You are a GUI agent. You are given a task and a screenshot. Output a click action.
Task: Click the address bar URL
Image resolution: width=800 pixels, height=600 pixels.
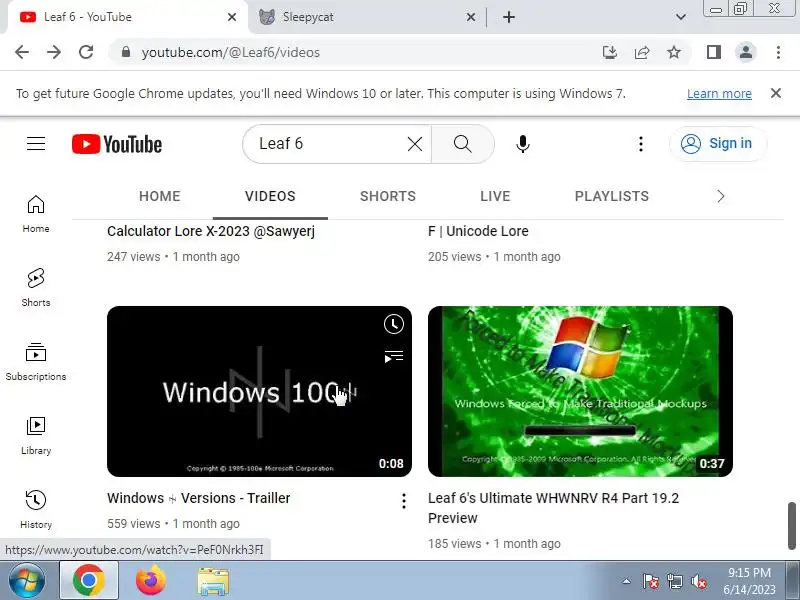coord(231,52)
